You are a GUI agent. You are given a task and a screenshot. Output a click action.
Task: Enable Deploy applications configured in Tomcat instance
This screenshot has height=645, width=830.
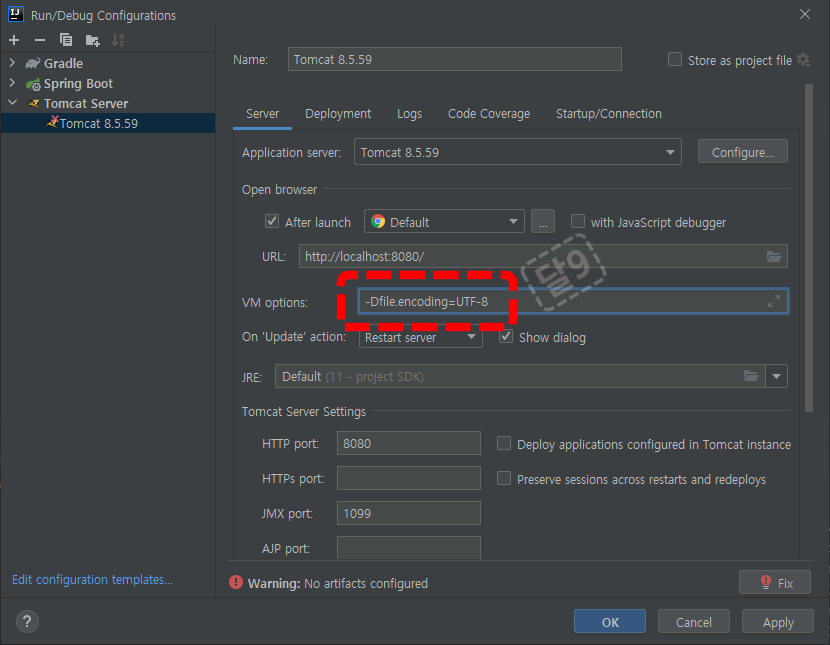pos(504,443)
